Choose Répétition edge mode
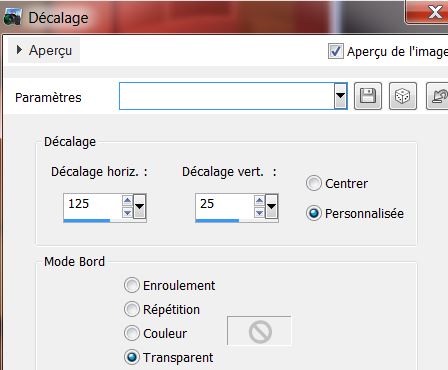This screenshot has height=370, width=448. (x=132, y=309)
